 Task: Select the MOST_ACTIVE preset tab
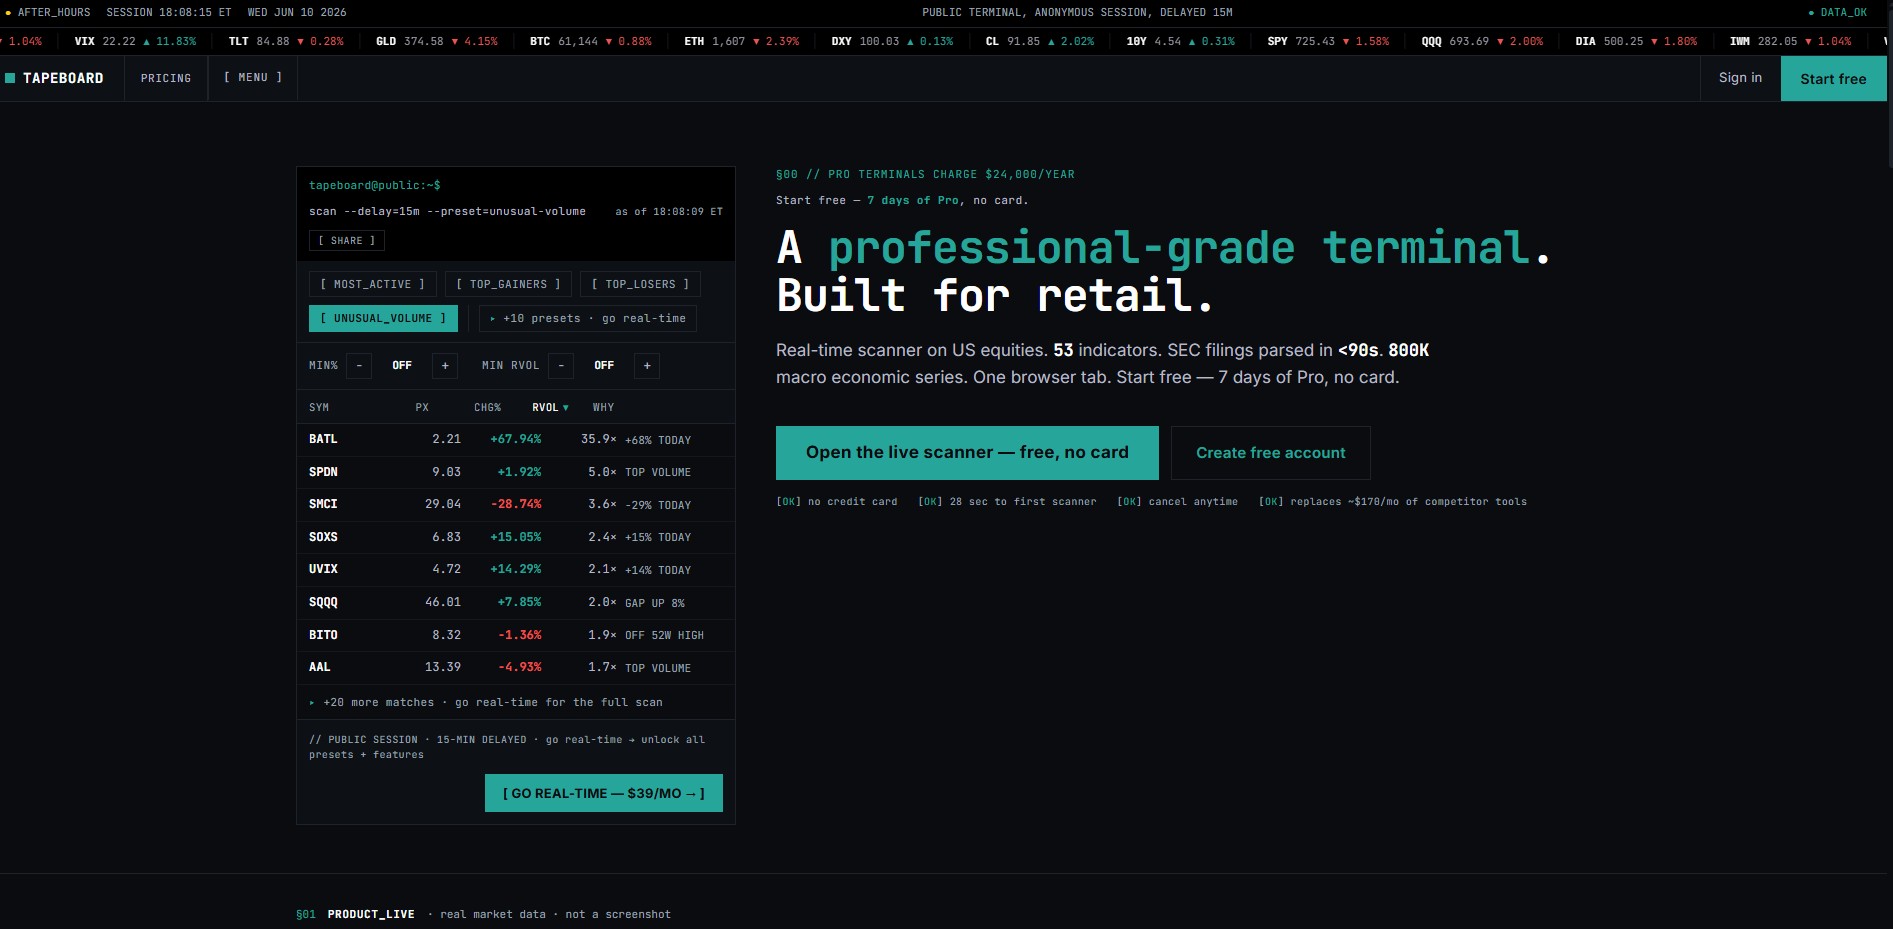point(372,285)
